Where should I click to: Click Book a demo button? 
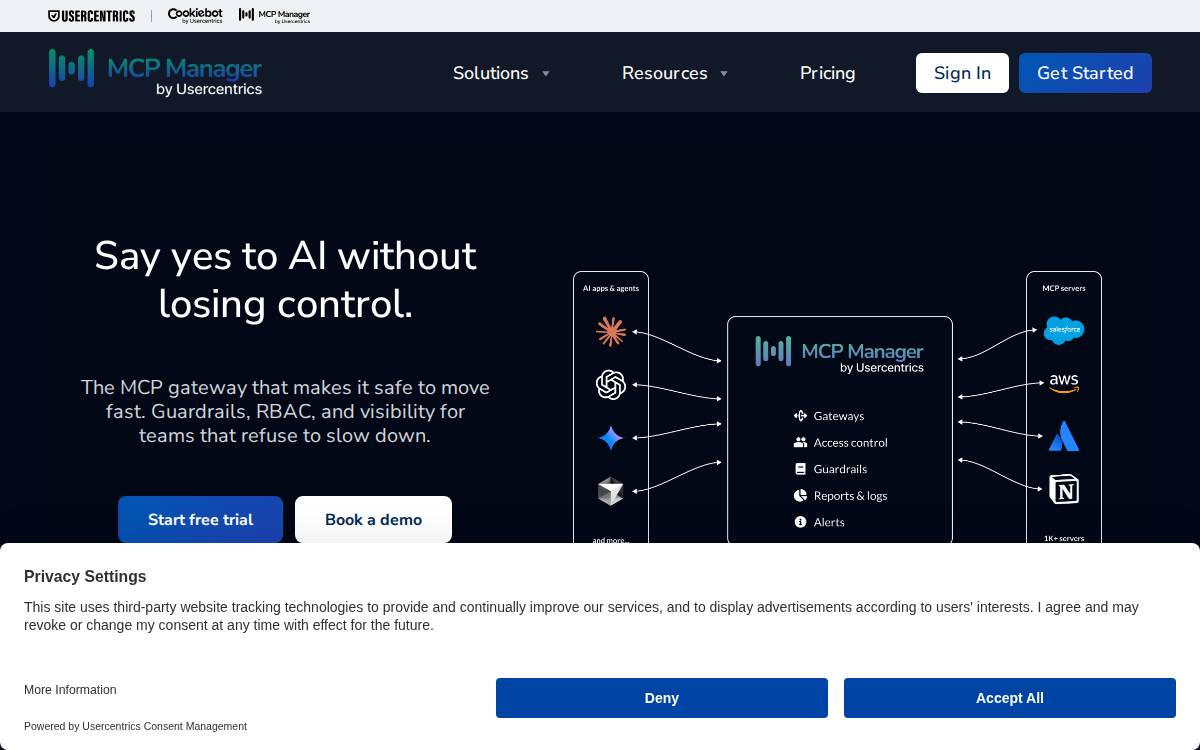pyautogui.click(x=373, y=520)
